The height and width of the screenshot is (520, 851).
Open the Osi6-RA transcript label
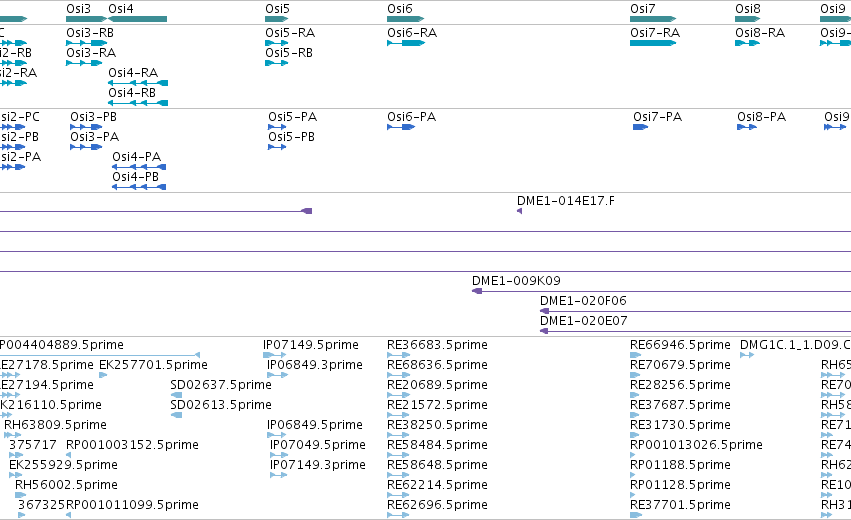tap(412, 33)
